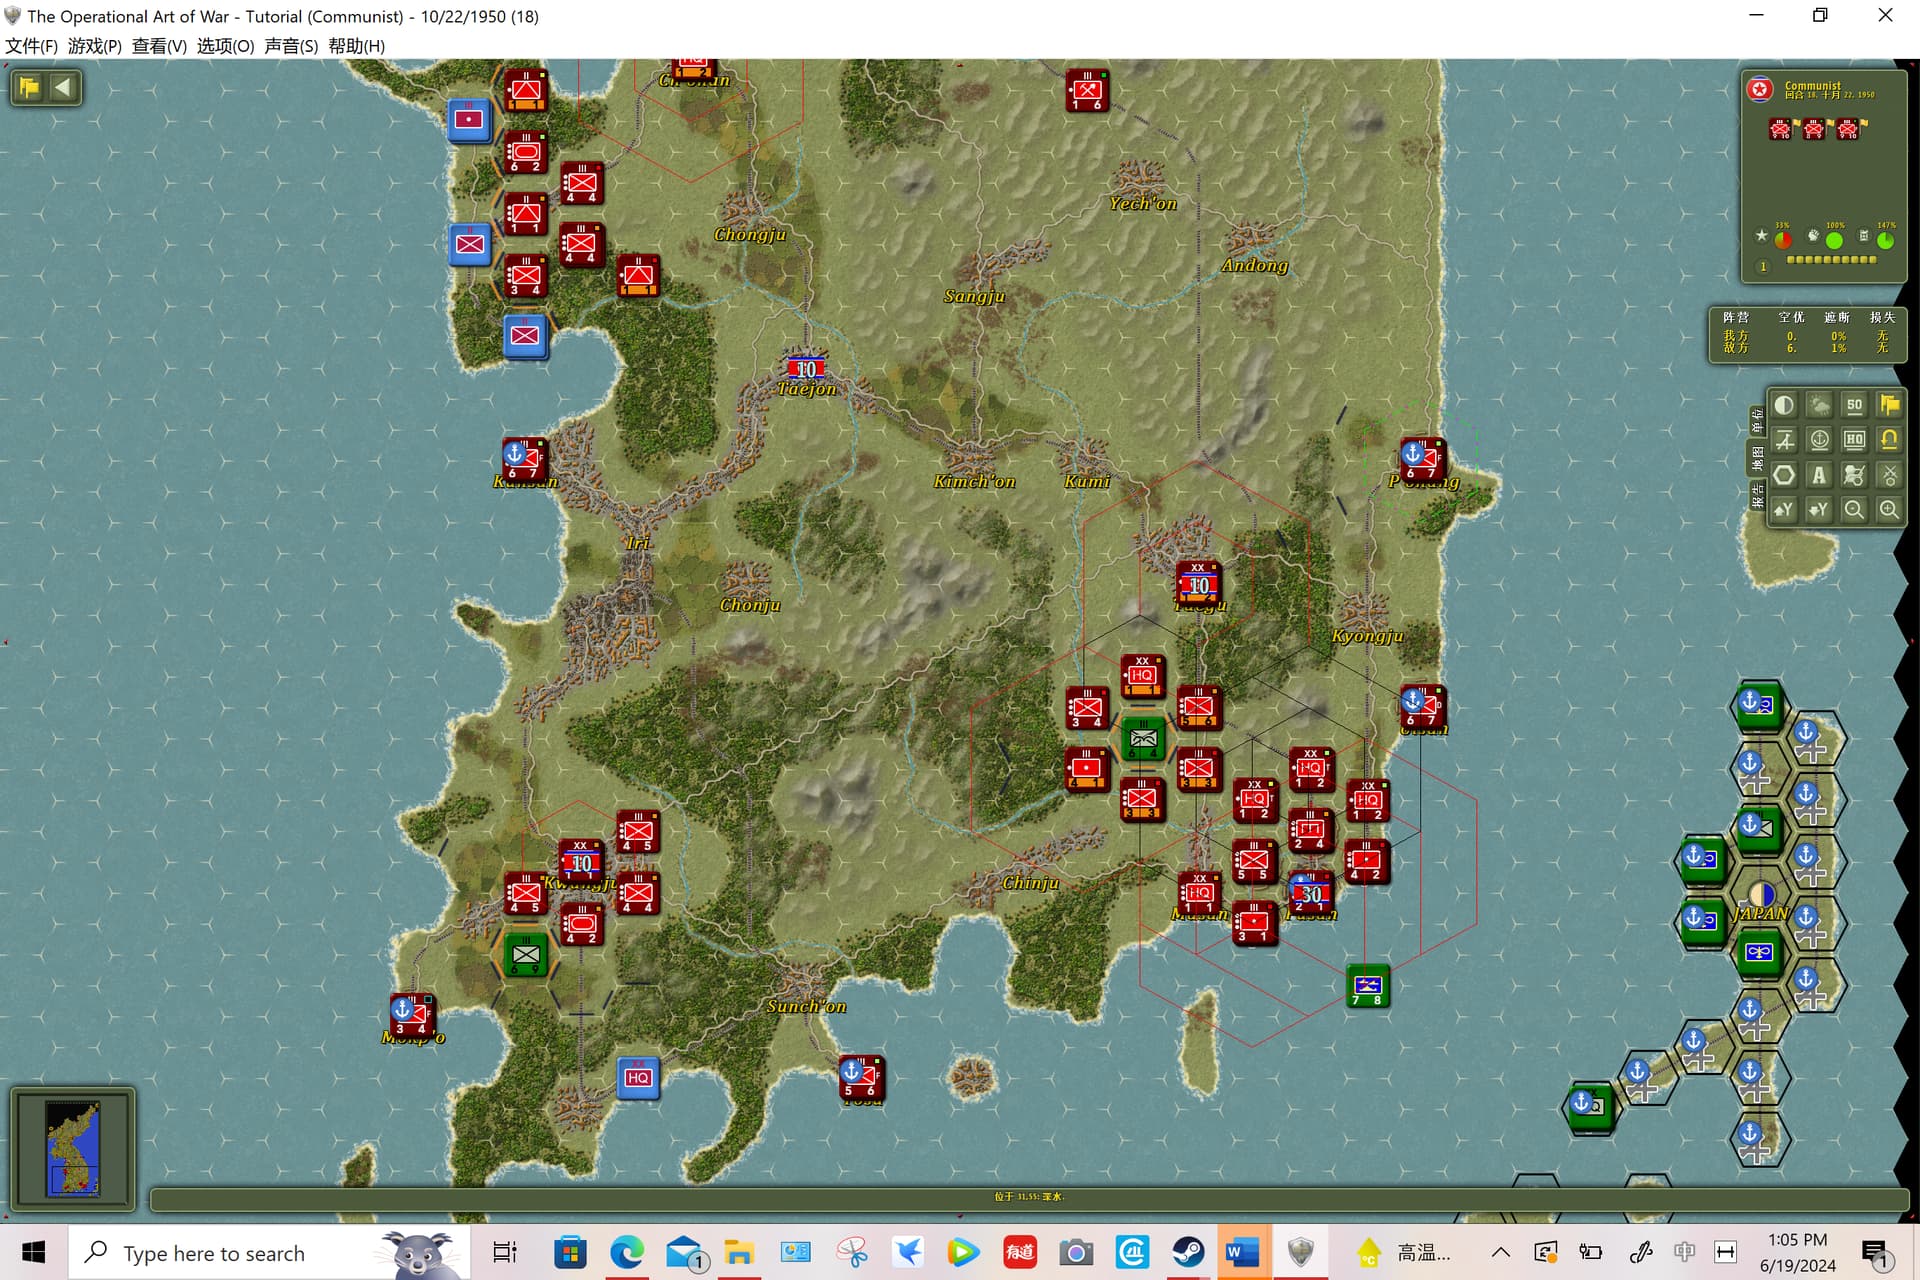Viewport: 1920px width, 1280px height.
Task: Switch to the 报告 side tab
Action: 1757,494
